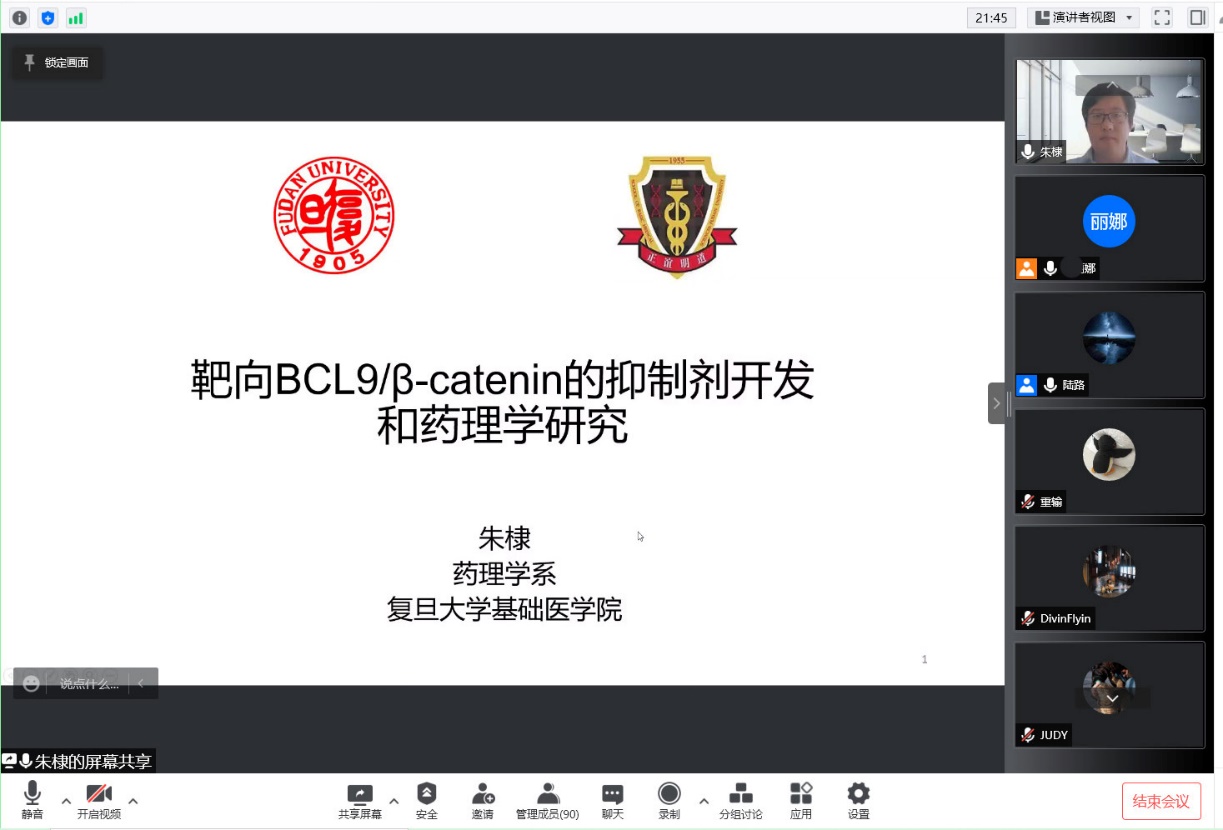
Task: Collapse the chat input bar arrow
Action: tap(141, 684)
